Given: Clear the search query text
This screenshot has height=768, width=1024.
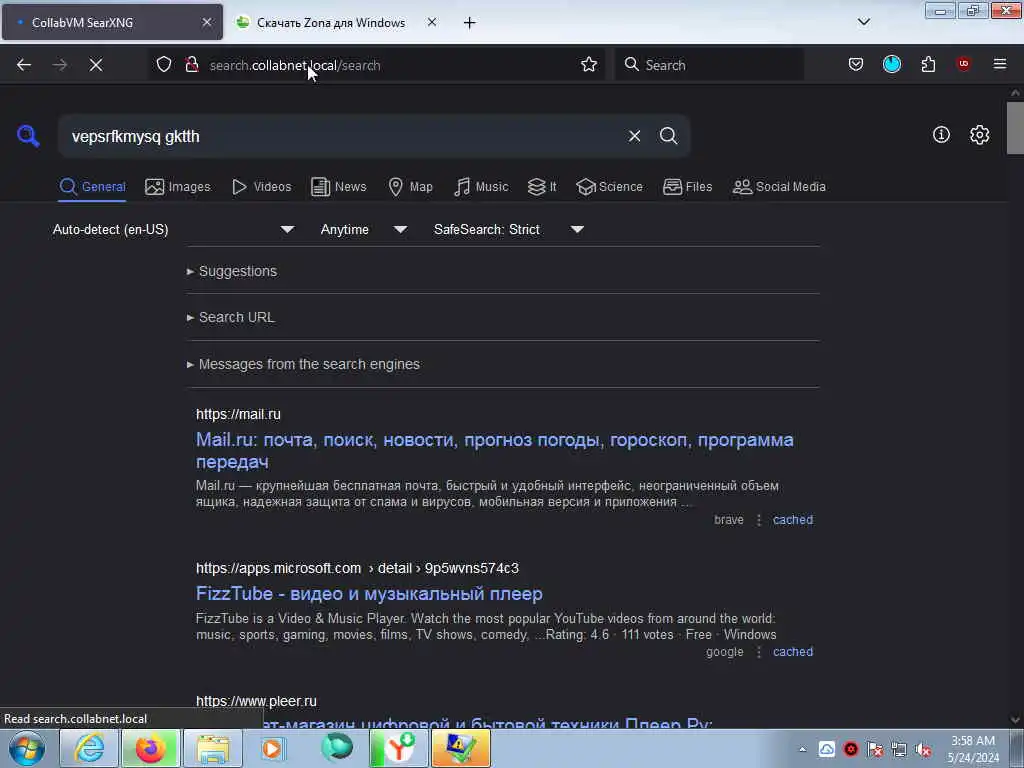Looking at the screenshot, I should pyautogui.click(x=634, y=136).
